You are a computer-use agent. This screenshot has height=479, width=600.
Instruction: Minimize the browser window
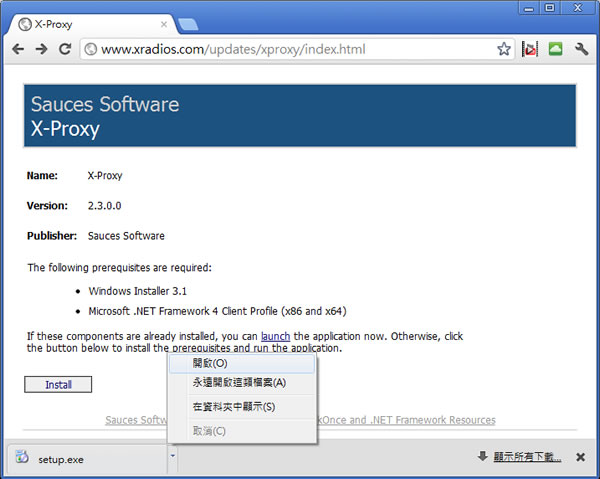pos(529,8)
